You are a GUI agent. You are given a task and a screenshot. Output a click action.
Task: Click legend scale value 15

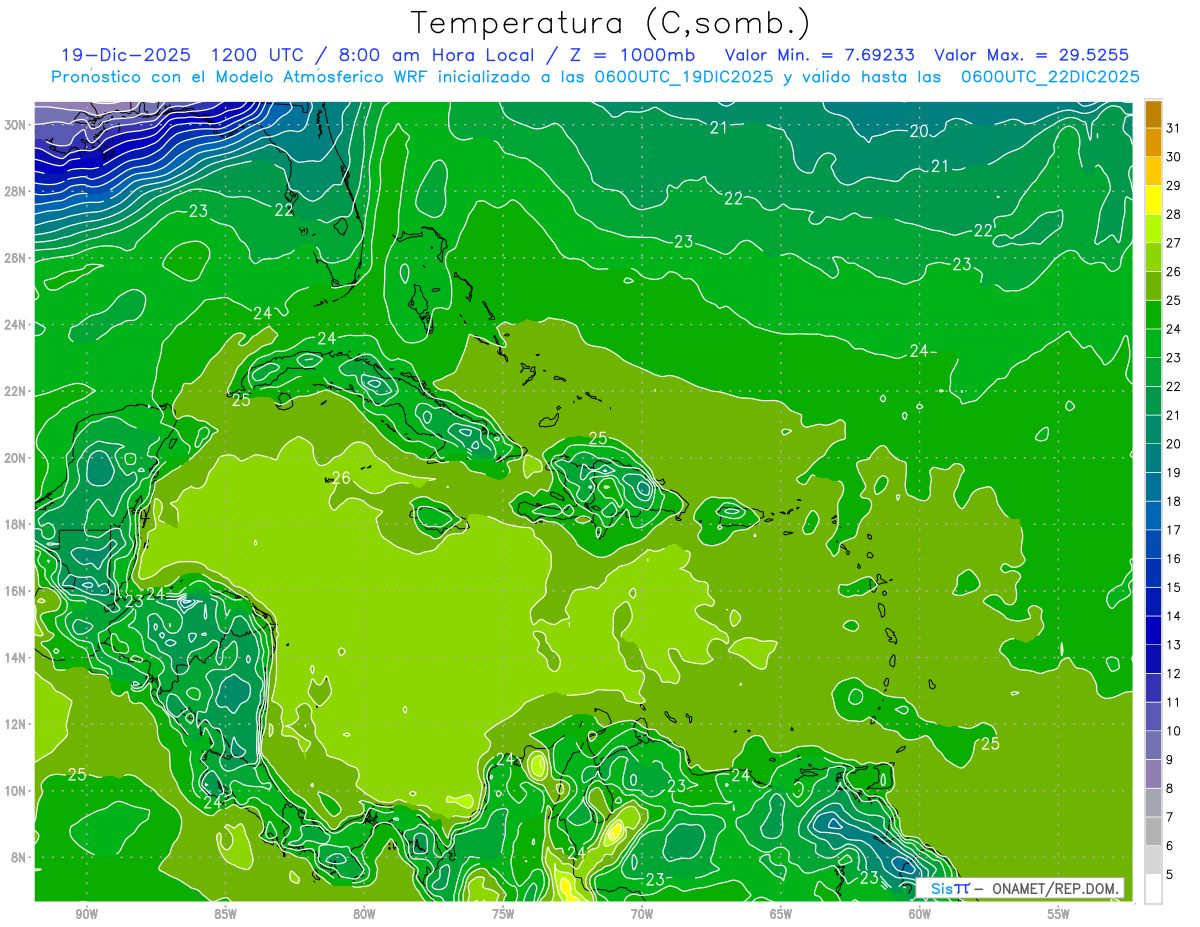click(1174, 587)
